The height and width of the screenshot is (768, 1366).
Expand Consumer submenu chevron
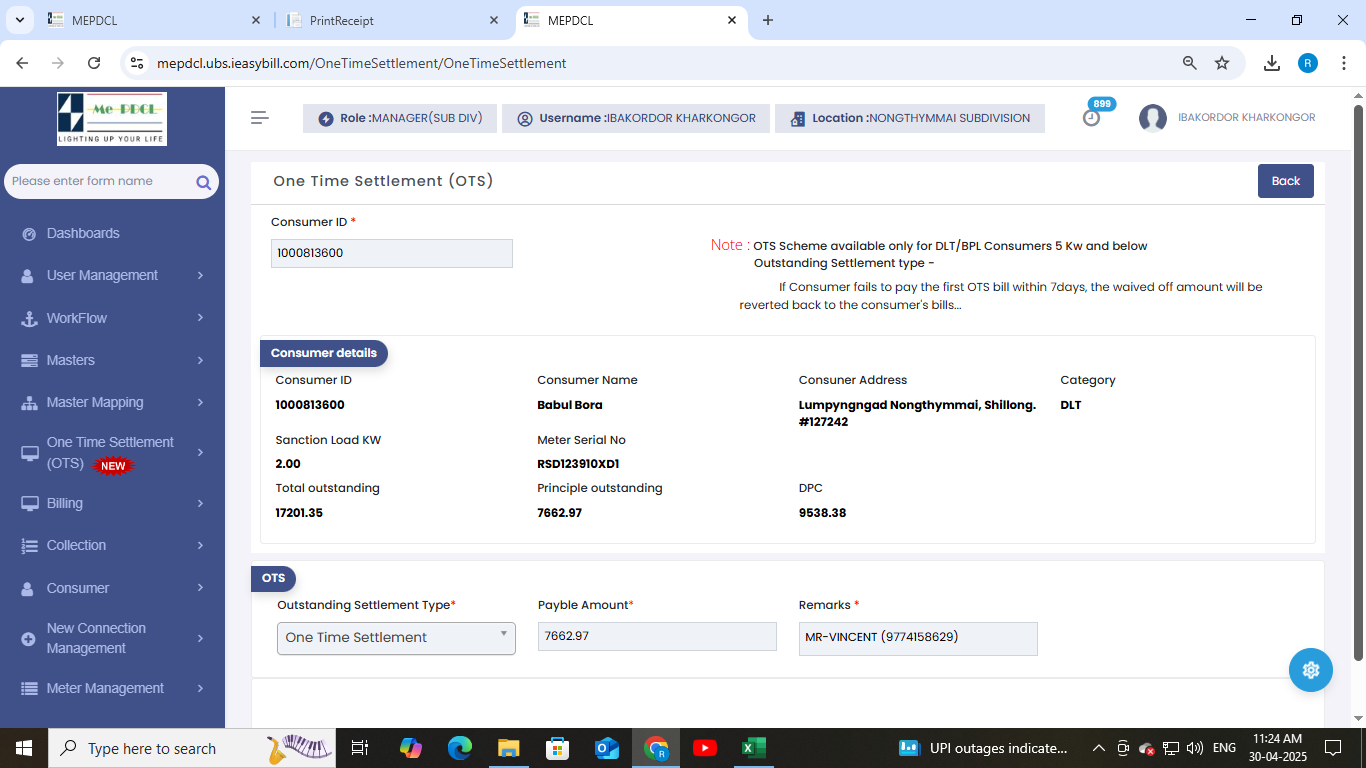tap(200, 587)
